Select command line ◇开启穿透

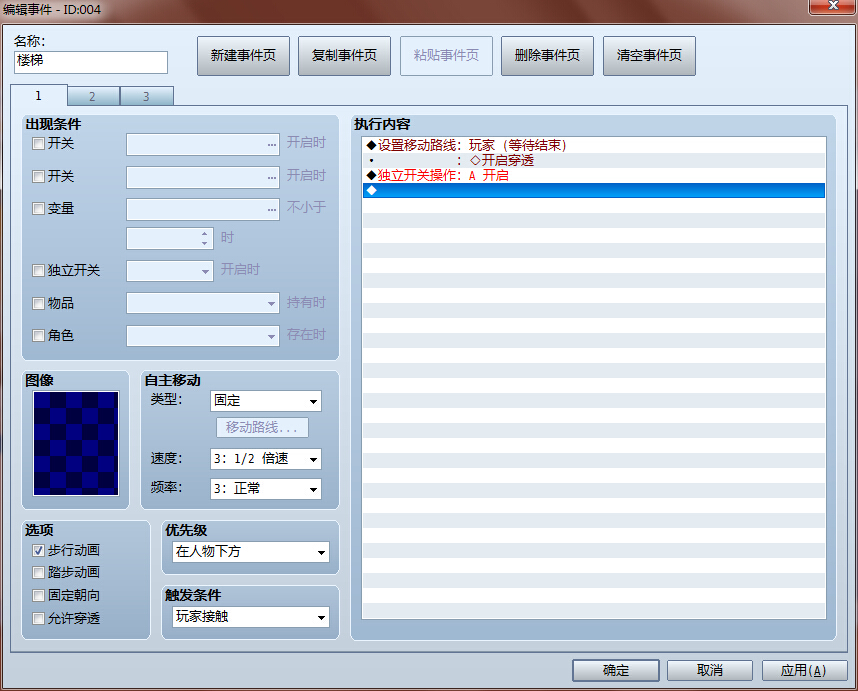point(594,160)
